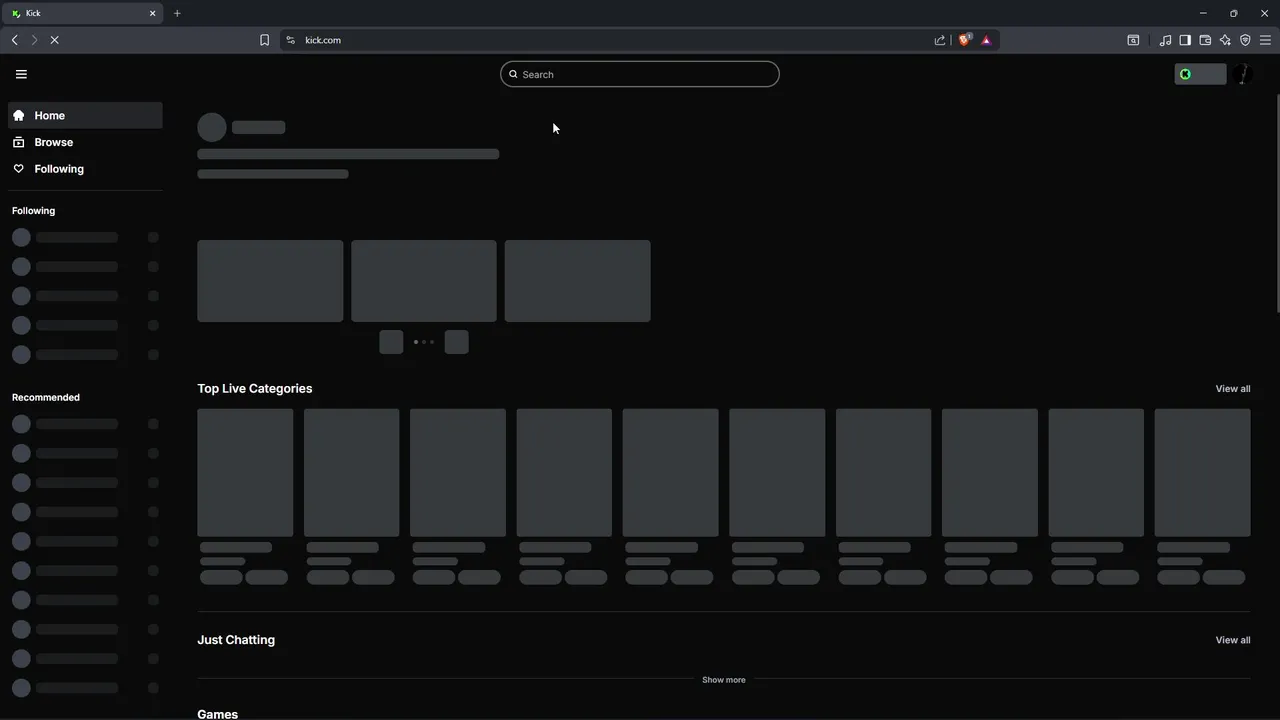Go forward one page in the browser
The height and width of the screenshot is (720, 1280).
click(34, 40)
